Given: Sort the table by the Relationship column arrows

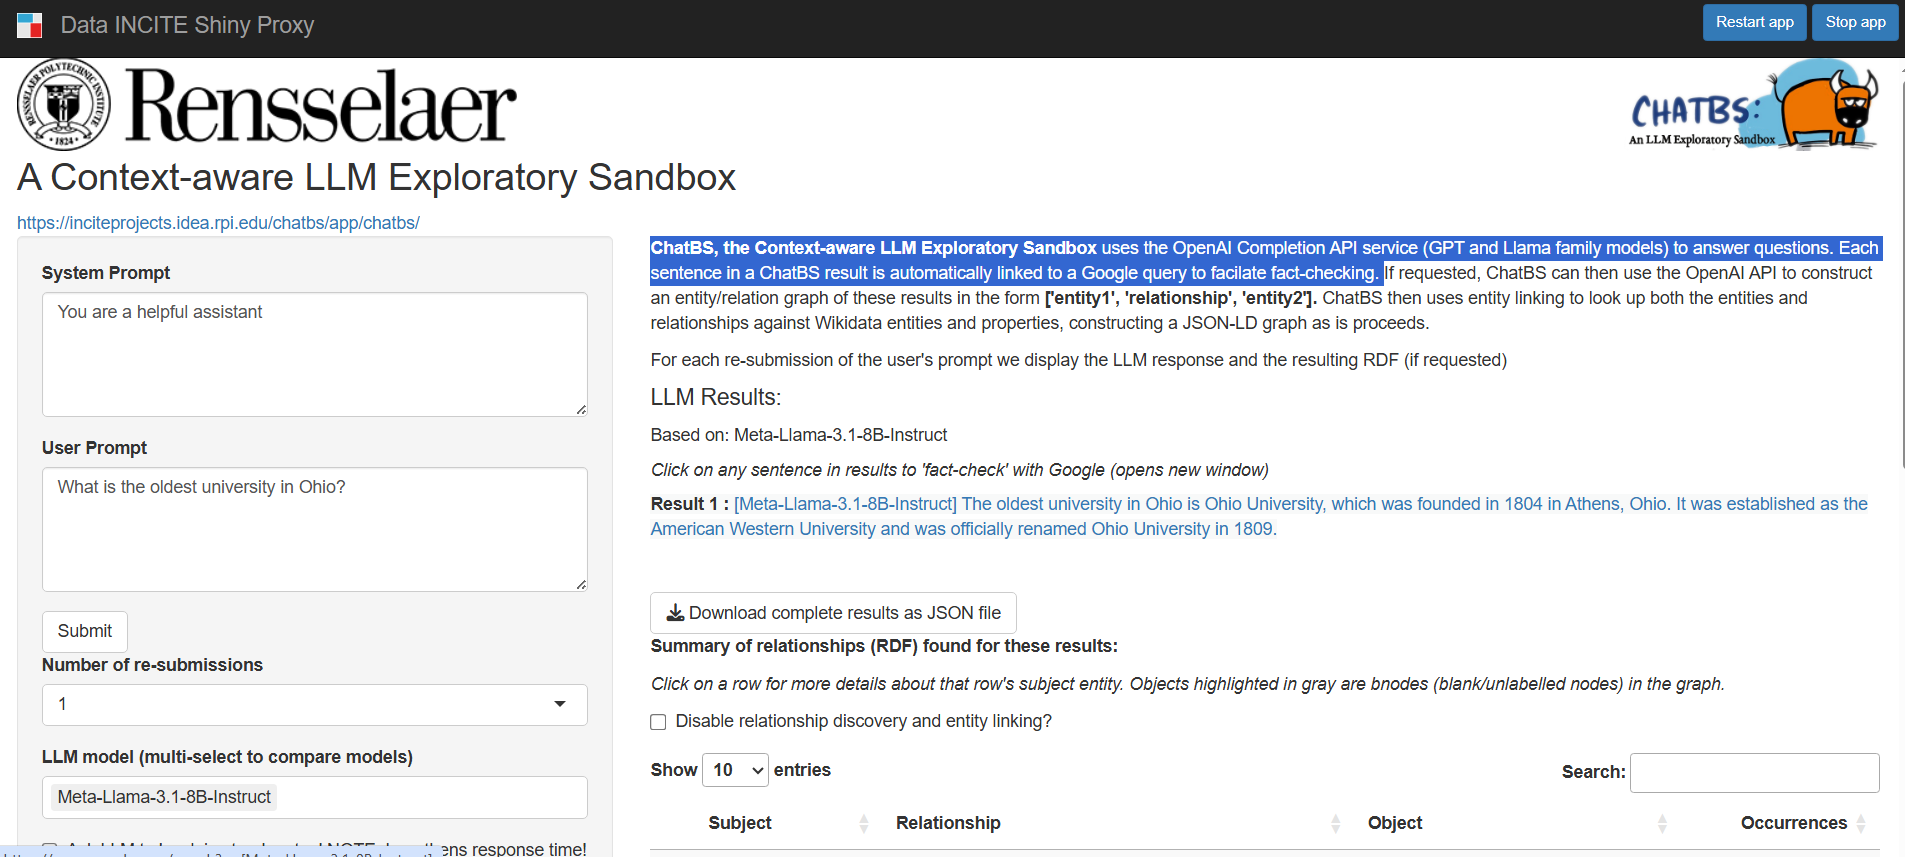Looking at the screenshot, I should (x=1336, y=823).
